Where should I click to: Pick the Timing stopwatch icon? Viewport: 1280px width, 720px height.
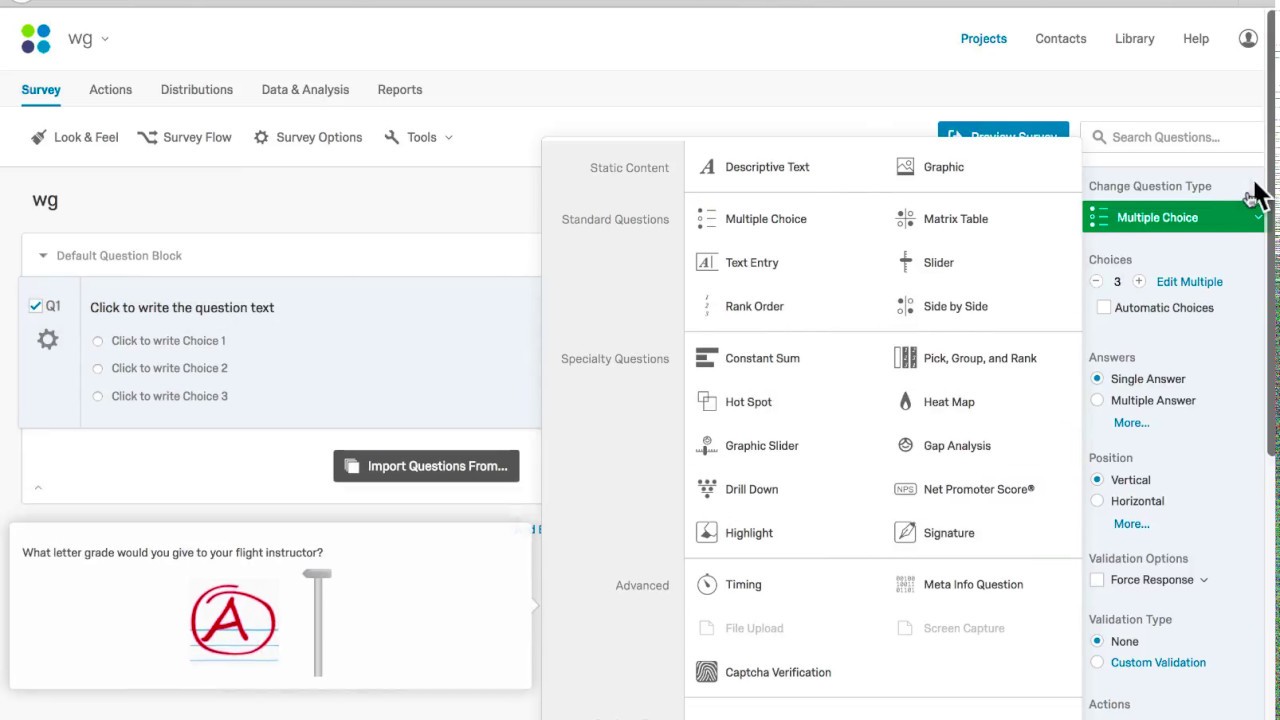click(x=707, y=585)
